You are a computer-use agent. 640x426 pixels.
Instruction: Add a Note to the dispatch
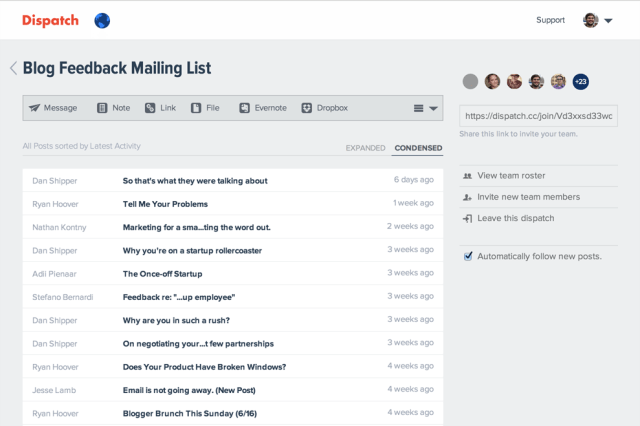pyautogui.click(x=102, y=108)
